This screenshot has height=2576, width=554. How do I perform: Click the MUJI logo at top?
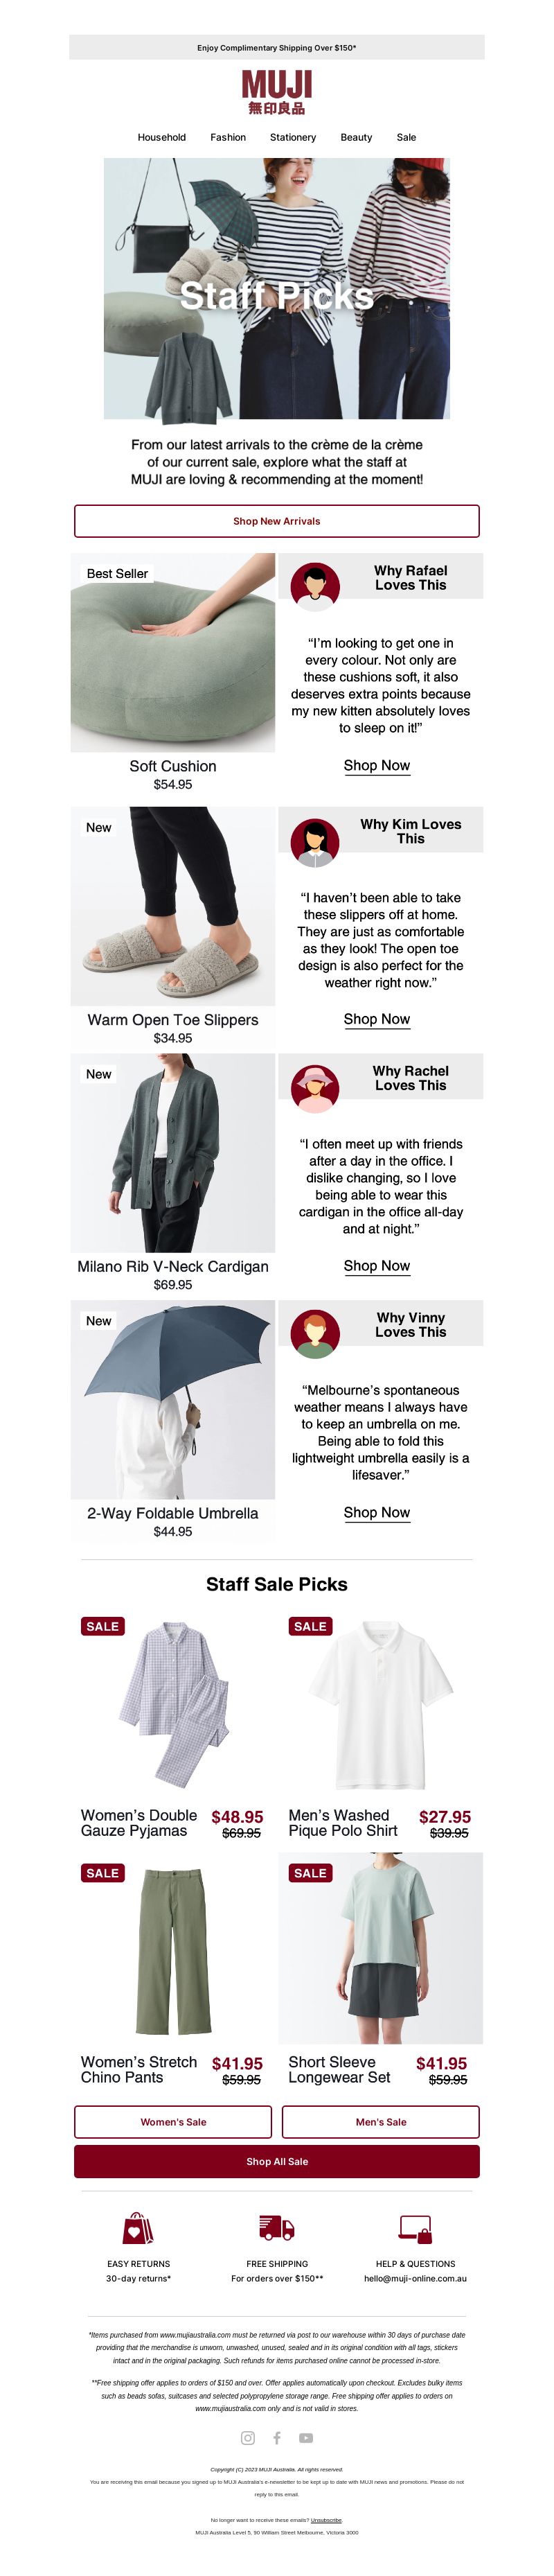coord(277,92)
